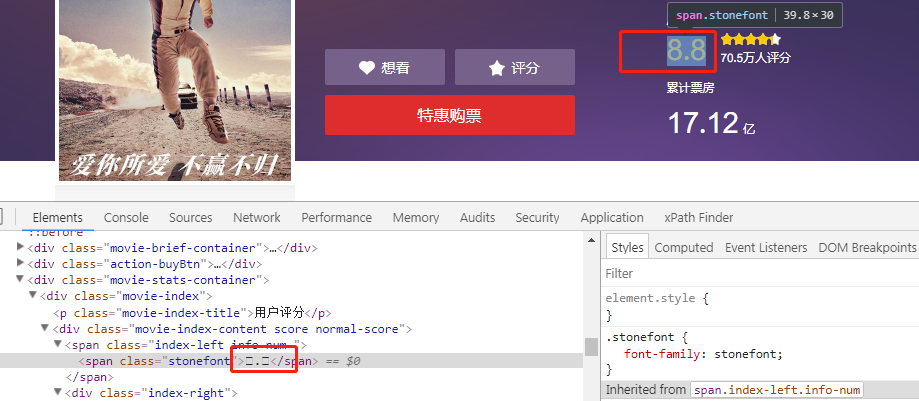Select the movie-index-title p element row

(x=291, y=312)
